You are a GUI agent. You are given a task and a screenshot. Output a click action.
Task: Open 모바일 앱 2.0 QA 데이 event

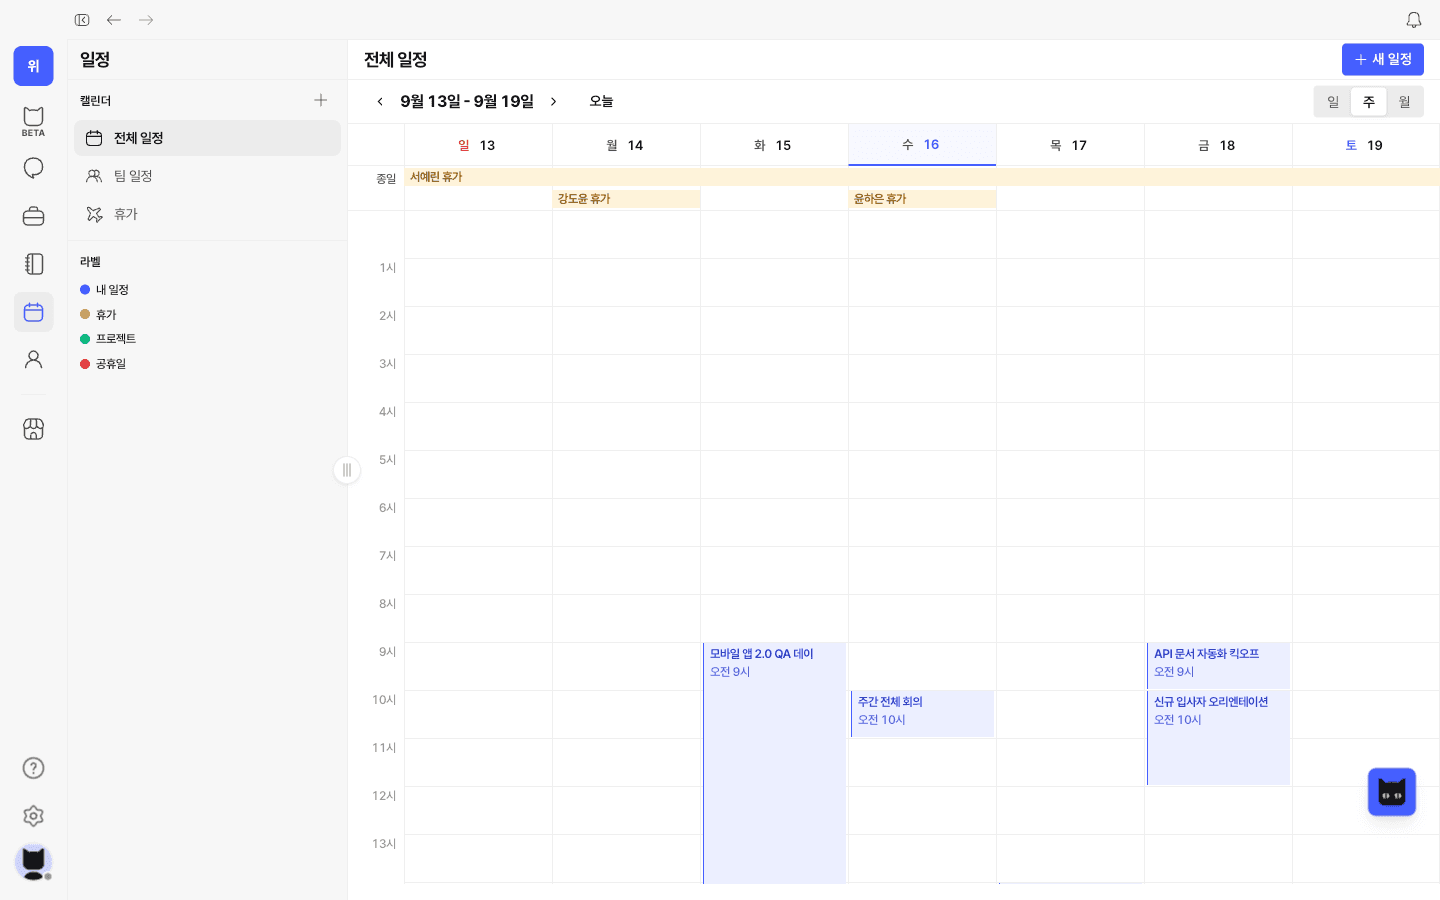click(775, 763)
